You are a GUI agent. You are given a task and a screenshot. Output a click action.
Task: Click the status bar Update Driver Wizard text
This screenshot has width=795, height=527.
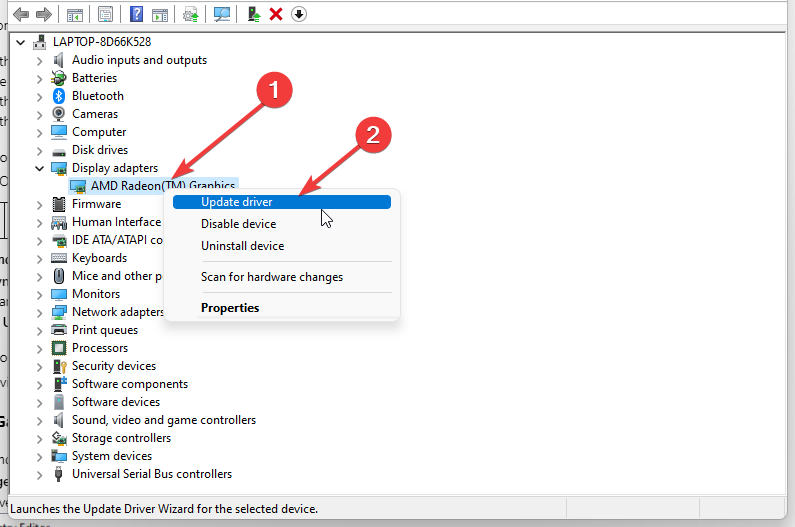point(164,509)
